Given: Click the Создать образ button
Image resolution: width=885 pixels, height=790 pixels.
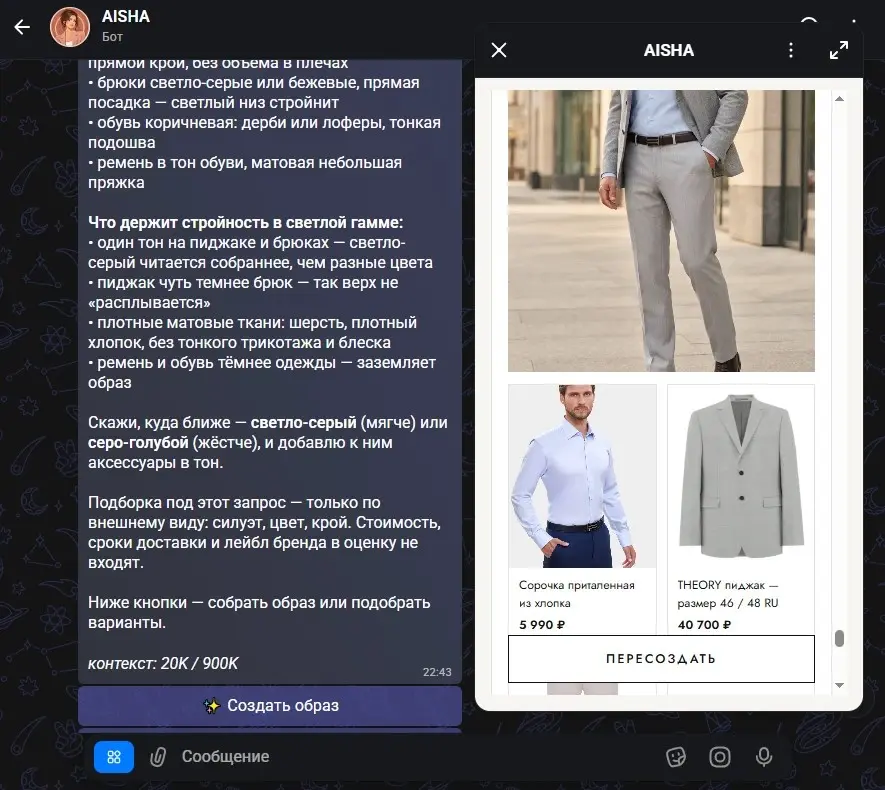Looking at the screenshot, I should [x=270, y=705].
